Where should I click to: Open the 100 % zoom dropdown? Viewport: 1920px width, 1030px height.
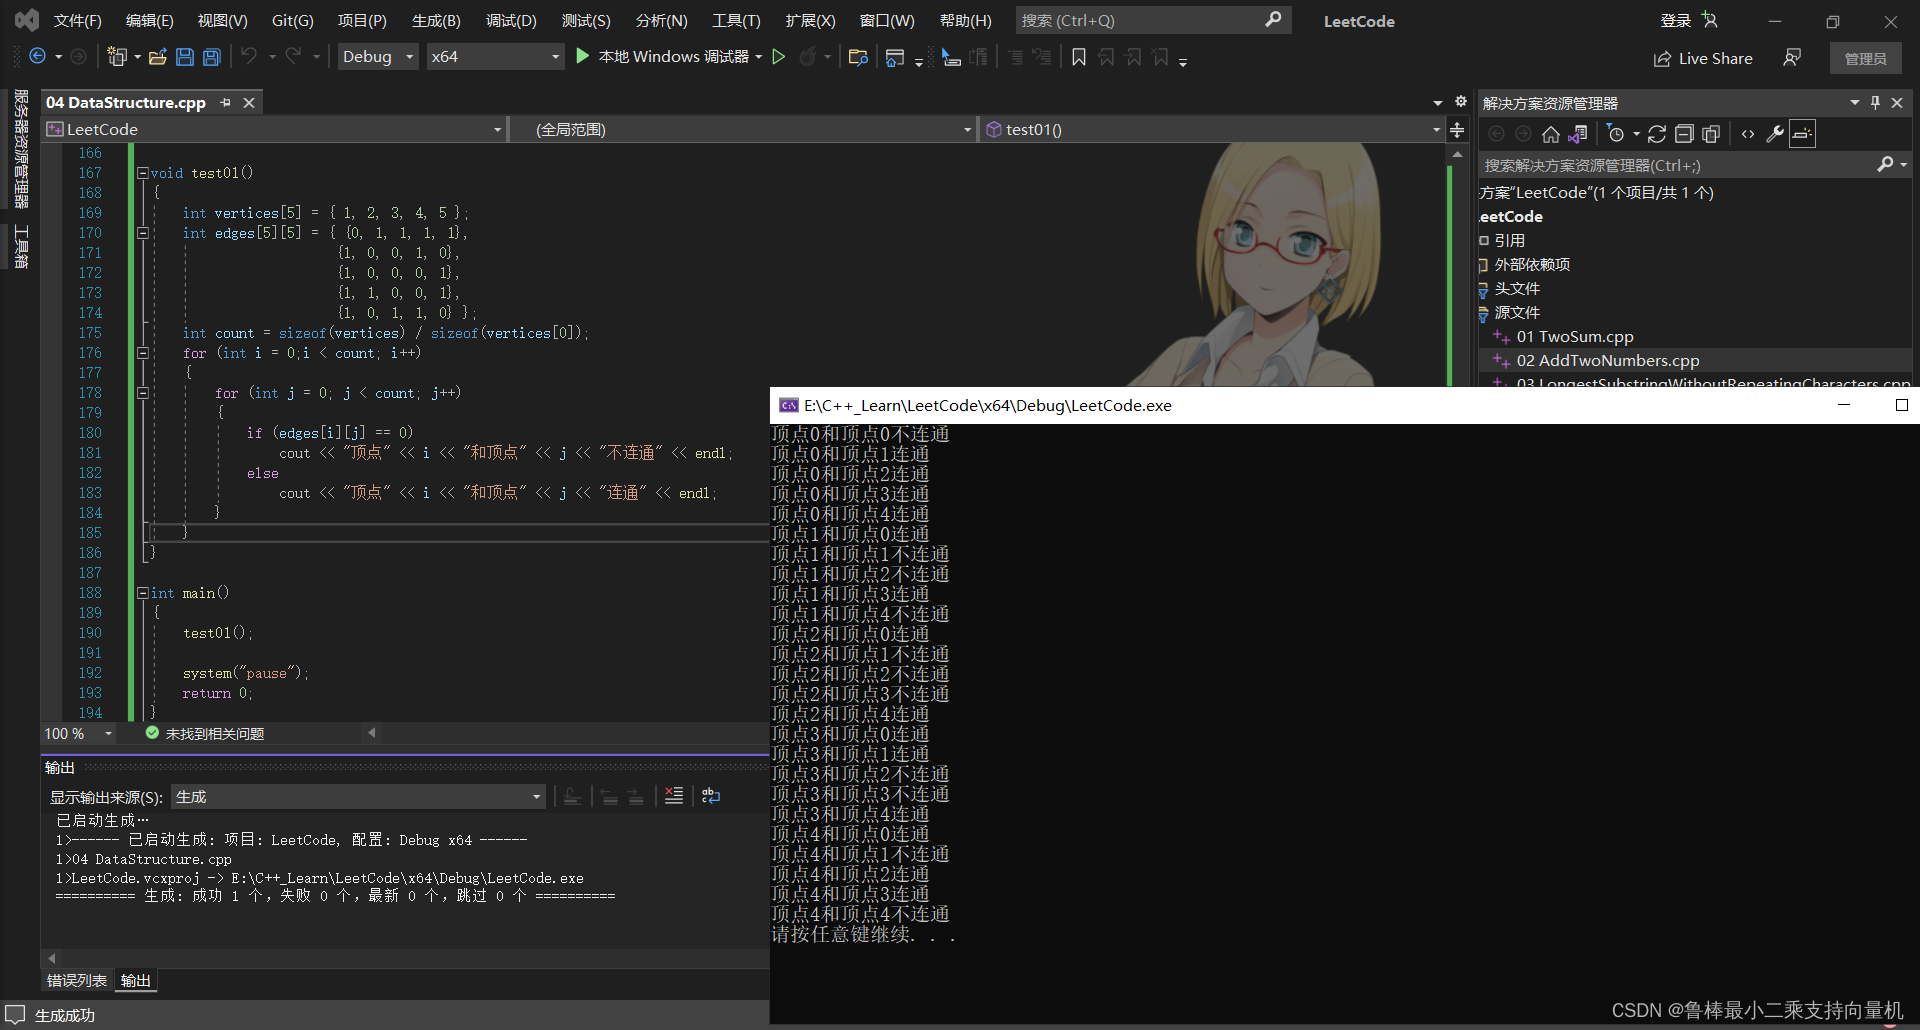pos(79,734)
